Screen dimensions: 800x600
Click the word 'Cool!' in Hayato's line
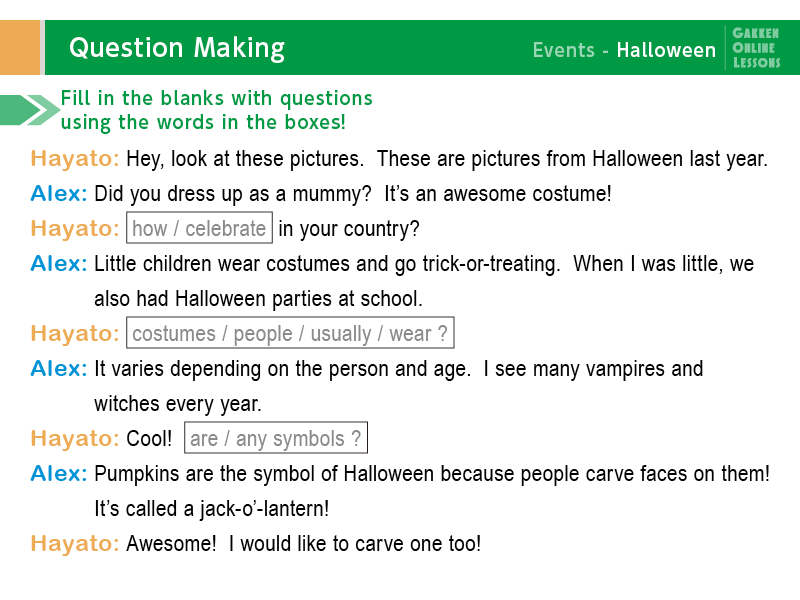point(149,438)
